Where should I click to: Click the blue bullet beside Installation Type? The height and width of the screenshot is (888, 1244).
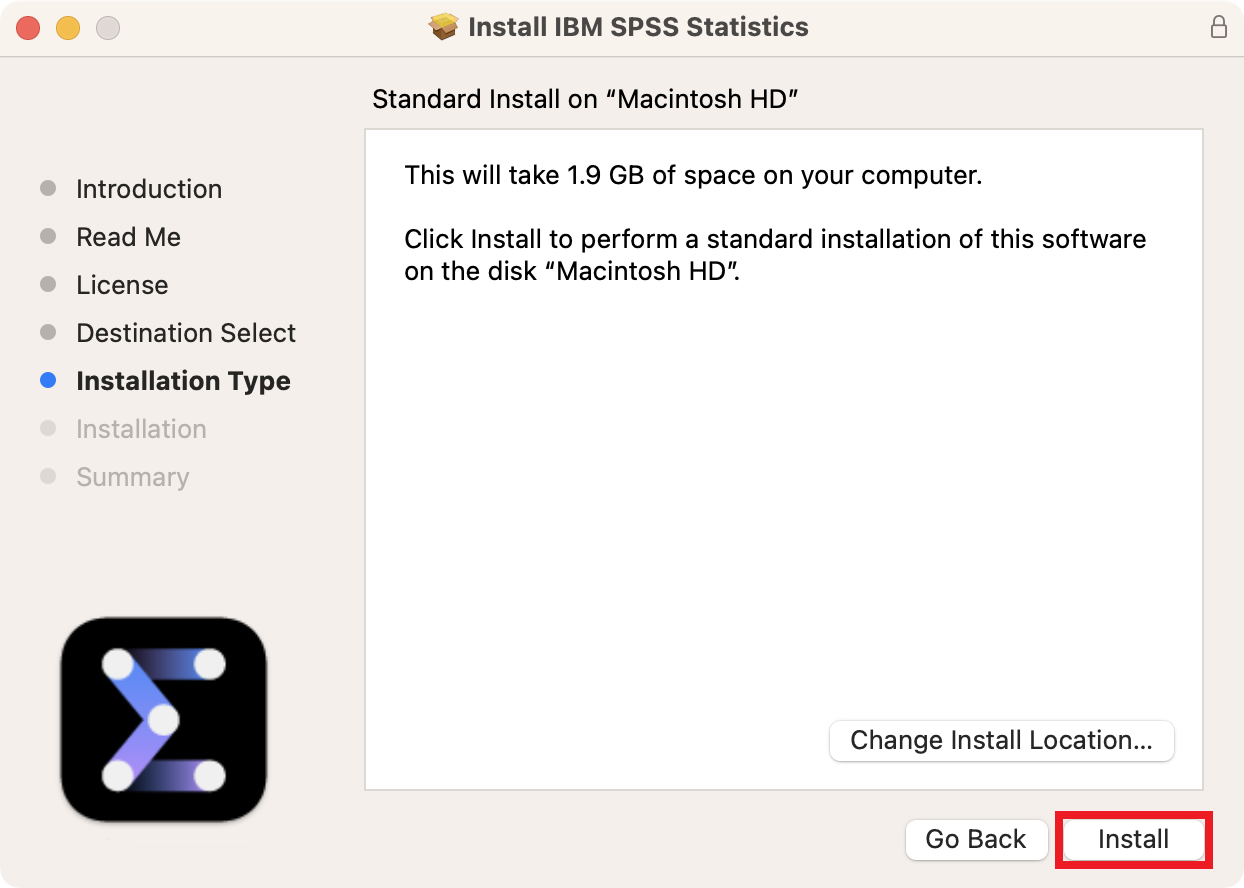pyautogui.click(x=48, y=381)
